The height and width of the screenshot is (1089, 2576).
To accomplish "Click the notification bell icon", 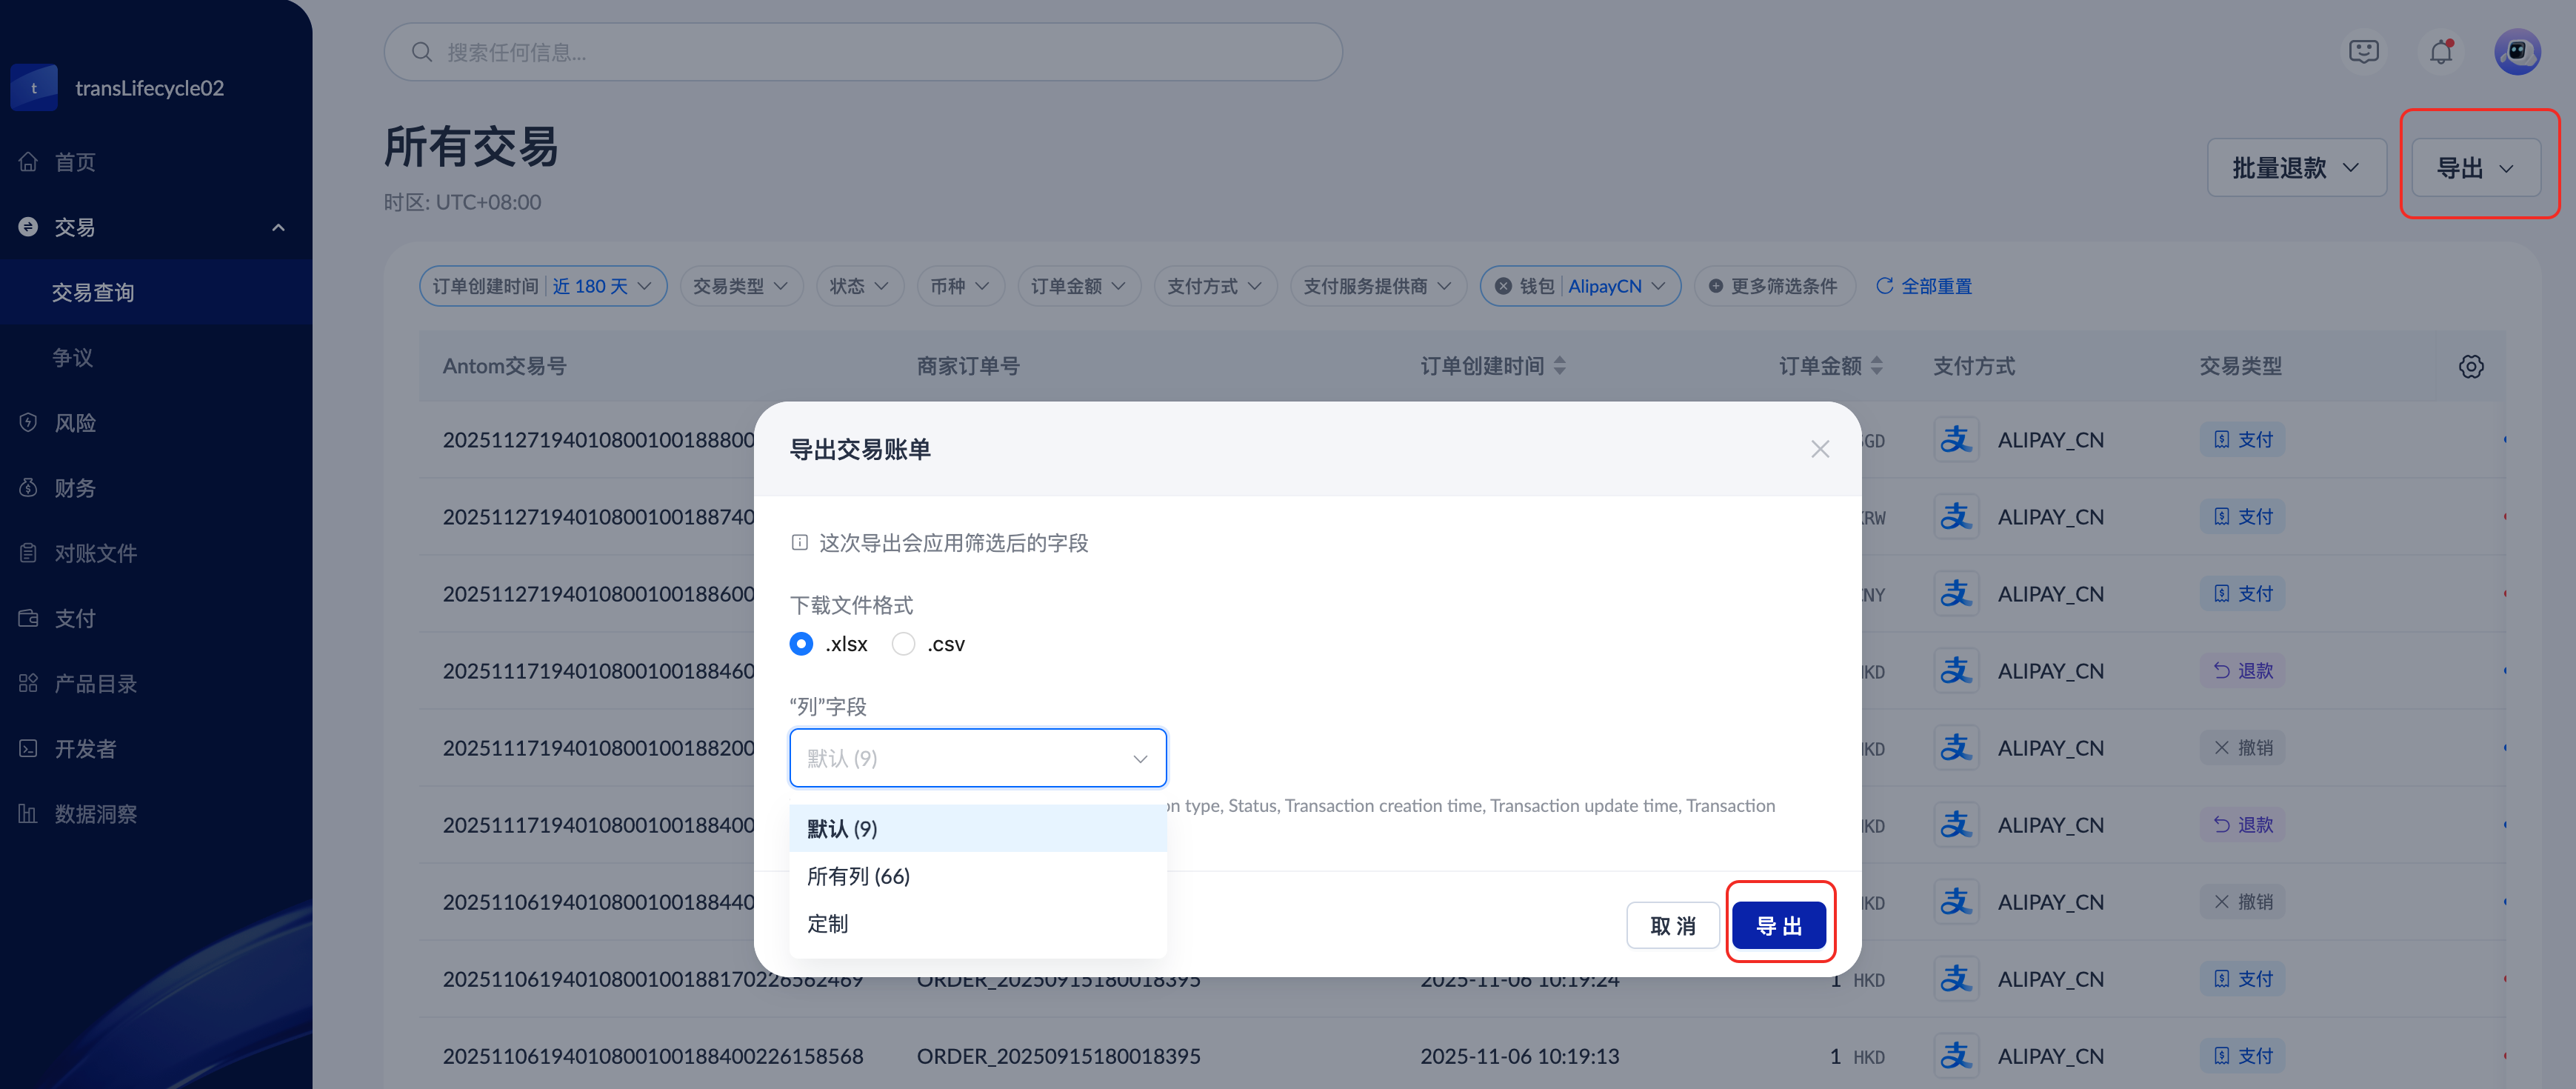I will [2441, 52].
